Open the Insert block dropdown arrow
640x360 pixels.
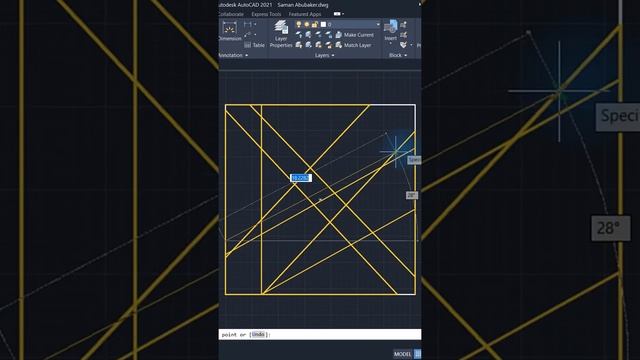coord(391,43)
